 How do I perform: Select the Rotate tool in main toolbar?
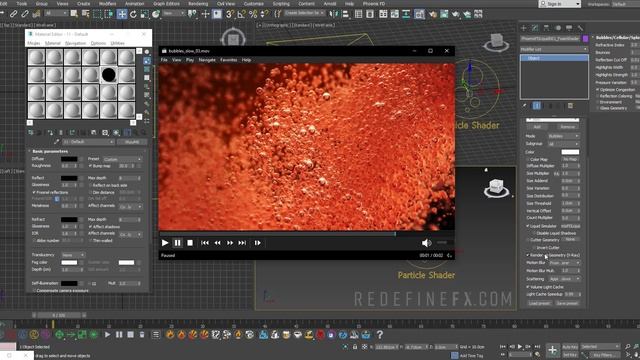coord(133,14)
